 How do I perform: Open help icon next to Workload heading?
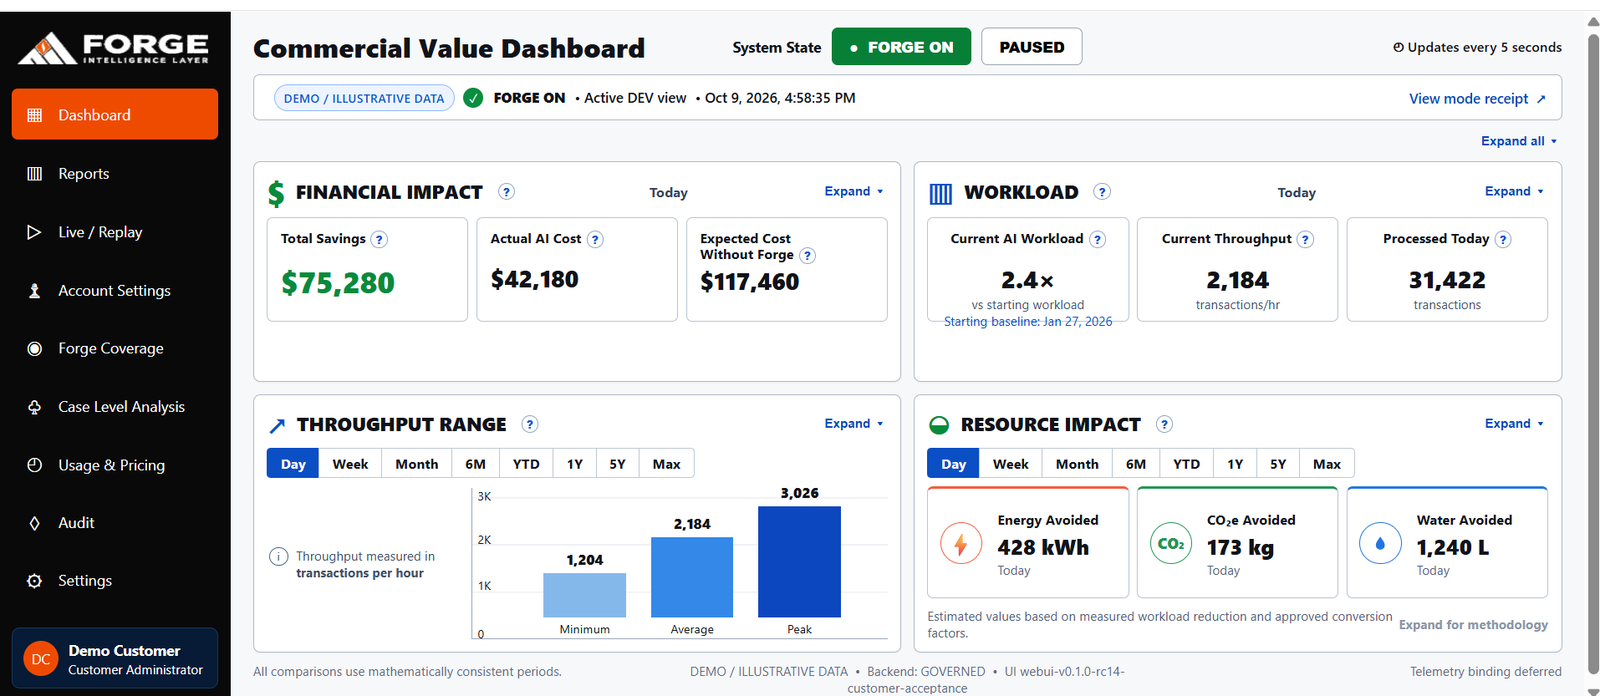click(x=1102, y=192)
